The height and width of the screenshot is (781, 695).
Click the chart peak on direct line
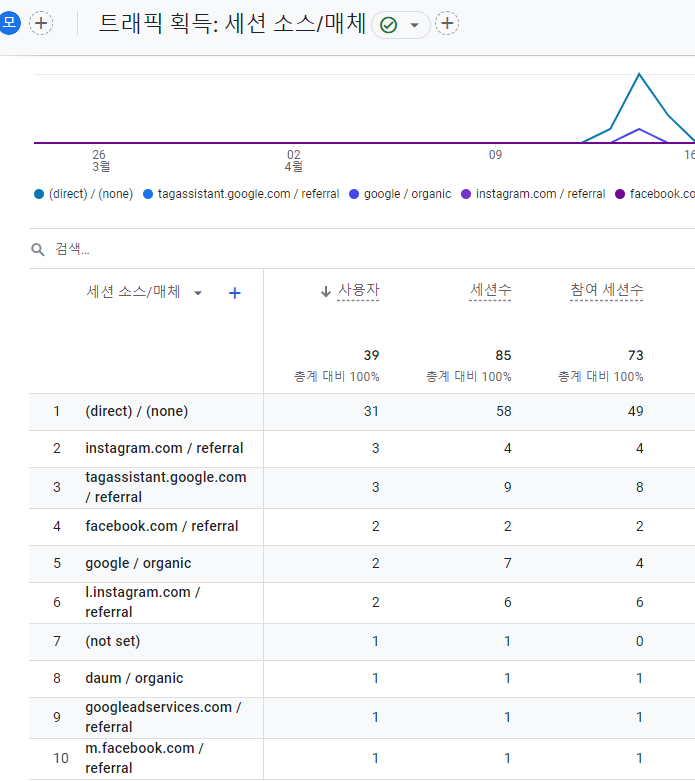coord(639,74)
